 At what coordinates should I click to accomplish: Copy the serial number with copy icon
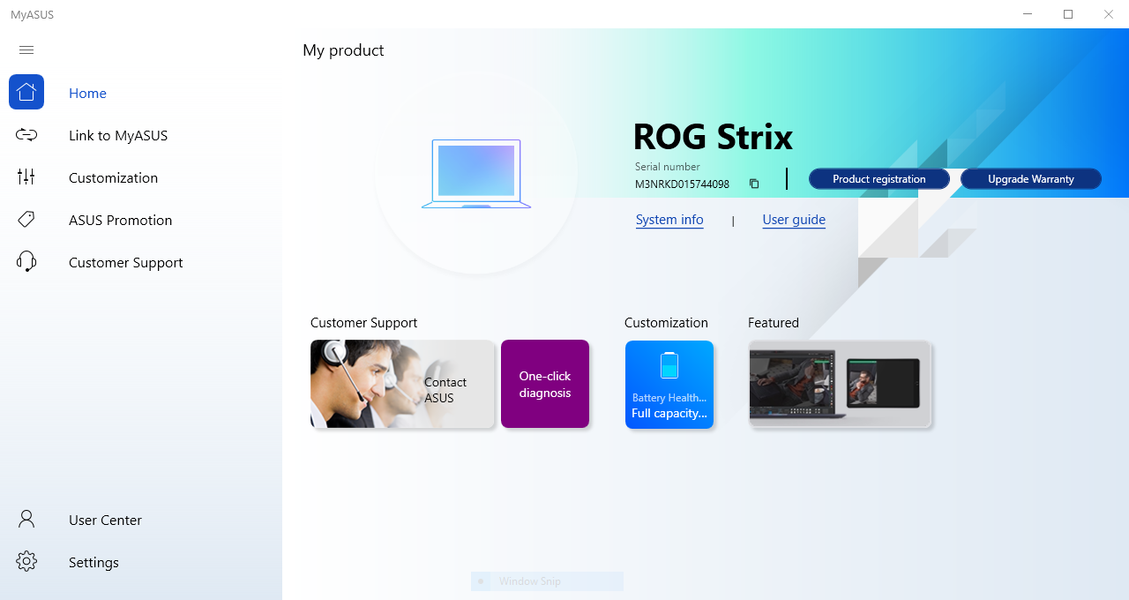pos(754,184)
